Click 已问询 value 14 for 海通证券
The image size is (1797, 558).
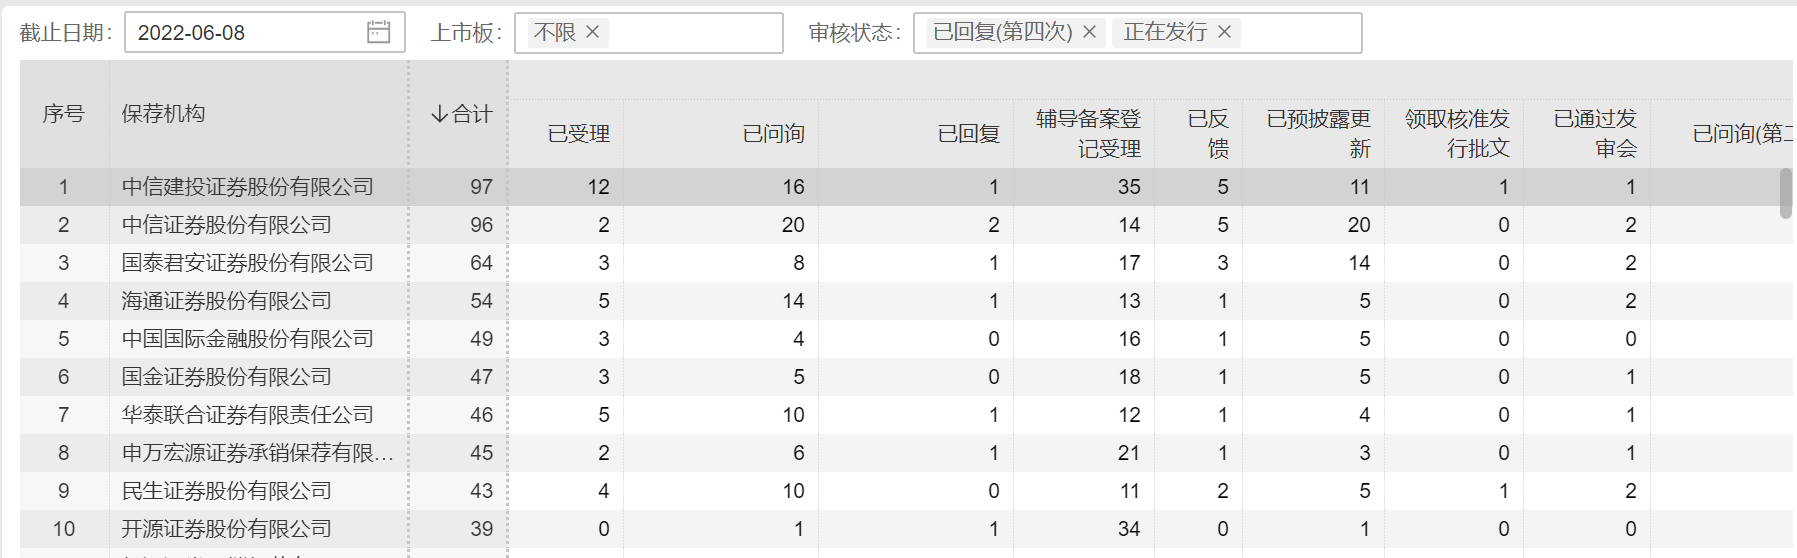[x=793, y=301]
